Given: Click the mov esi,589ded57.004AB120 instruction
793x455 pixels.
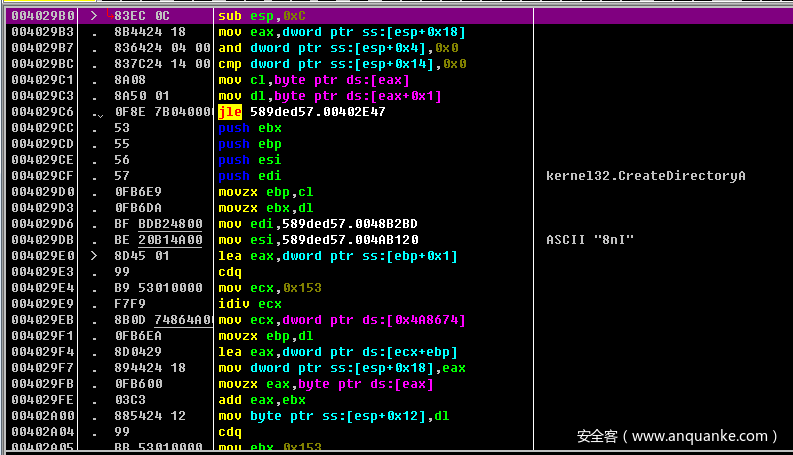Looking at the screenshot, I should (317, 240).
